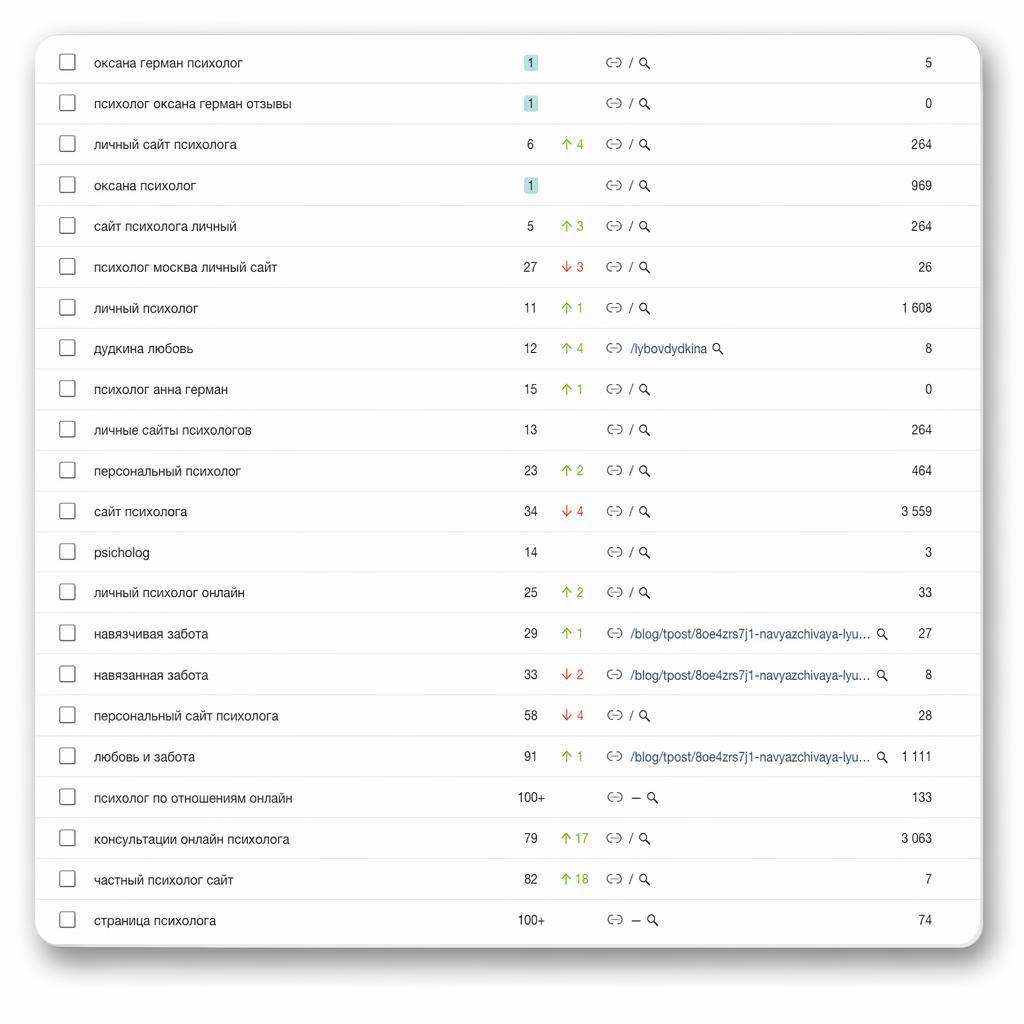Open the /lybovdydkina page link

click(x=668, y=349)
